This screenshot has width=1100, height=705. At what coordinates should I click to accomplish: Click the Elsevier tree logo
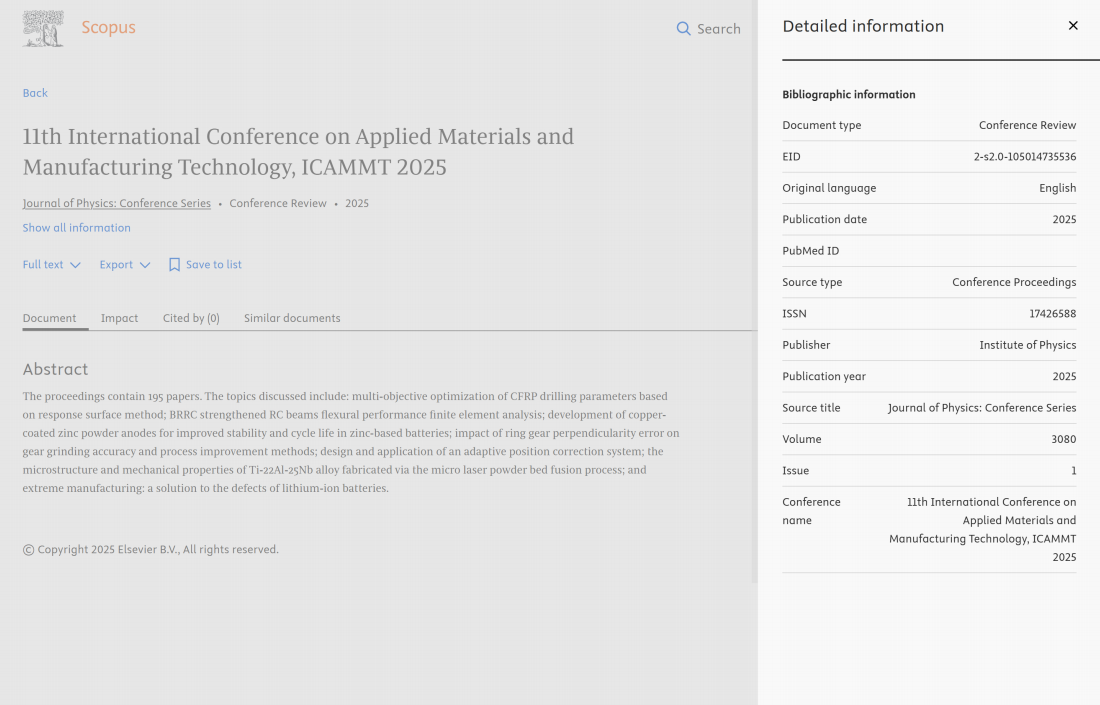(43, 29)
